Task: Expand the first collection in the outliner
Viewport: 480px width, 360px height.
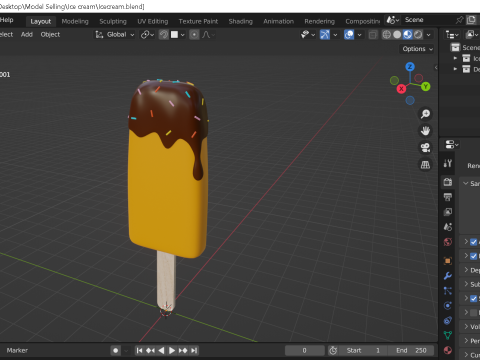Action: coord(455,58)
